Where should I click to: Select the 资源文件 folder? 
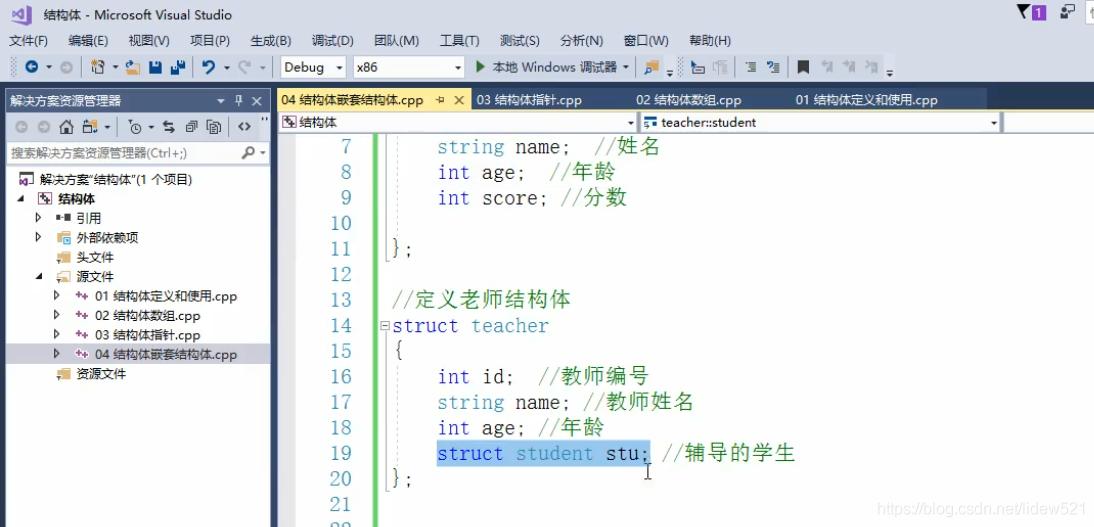[x=101, y=374]
